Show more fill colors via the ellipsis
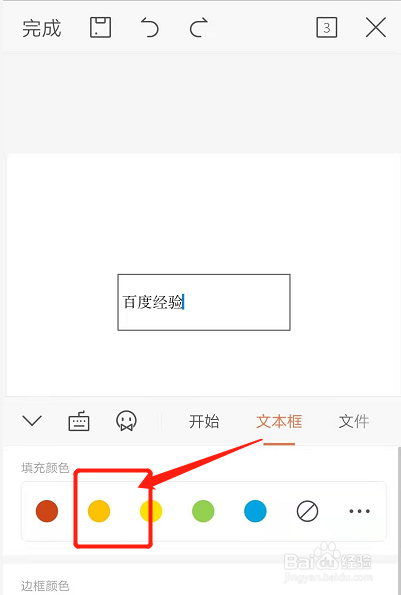This screenshot has height=595, width=401. point(359,511)
